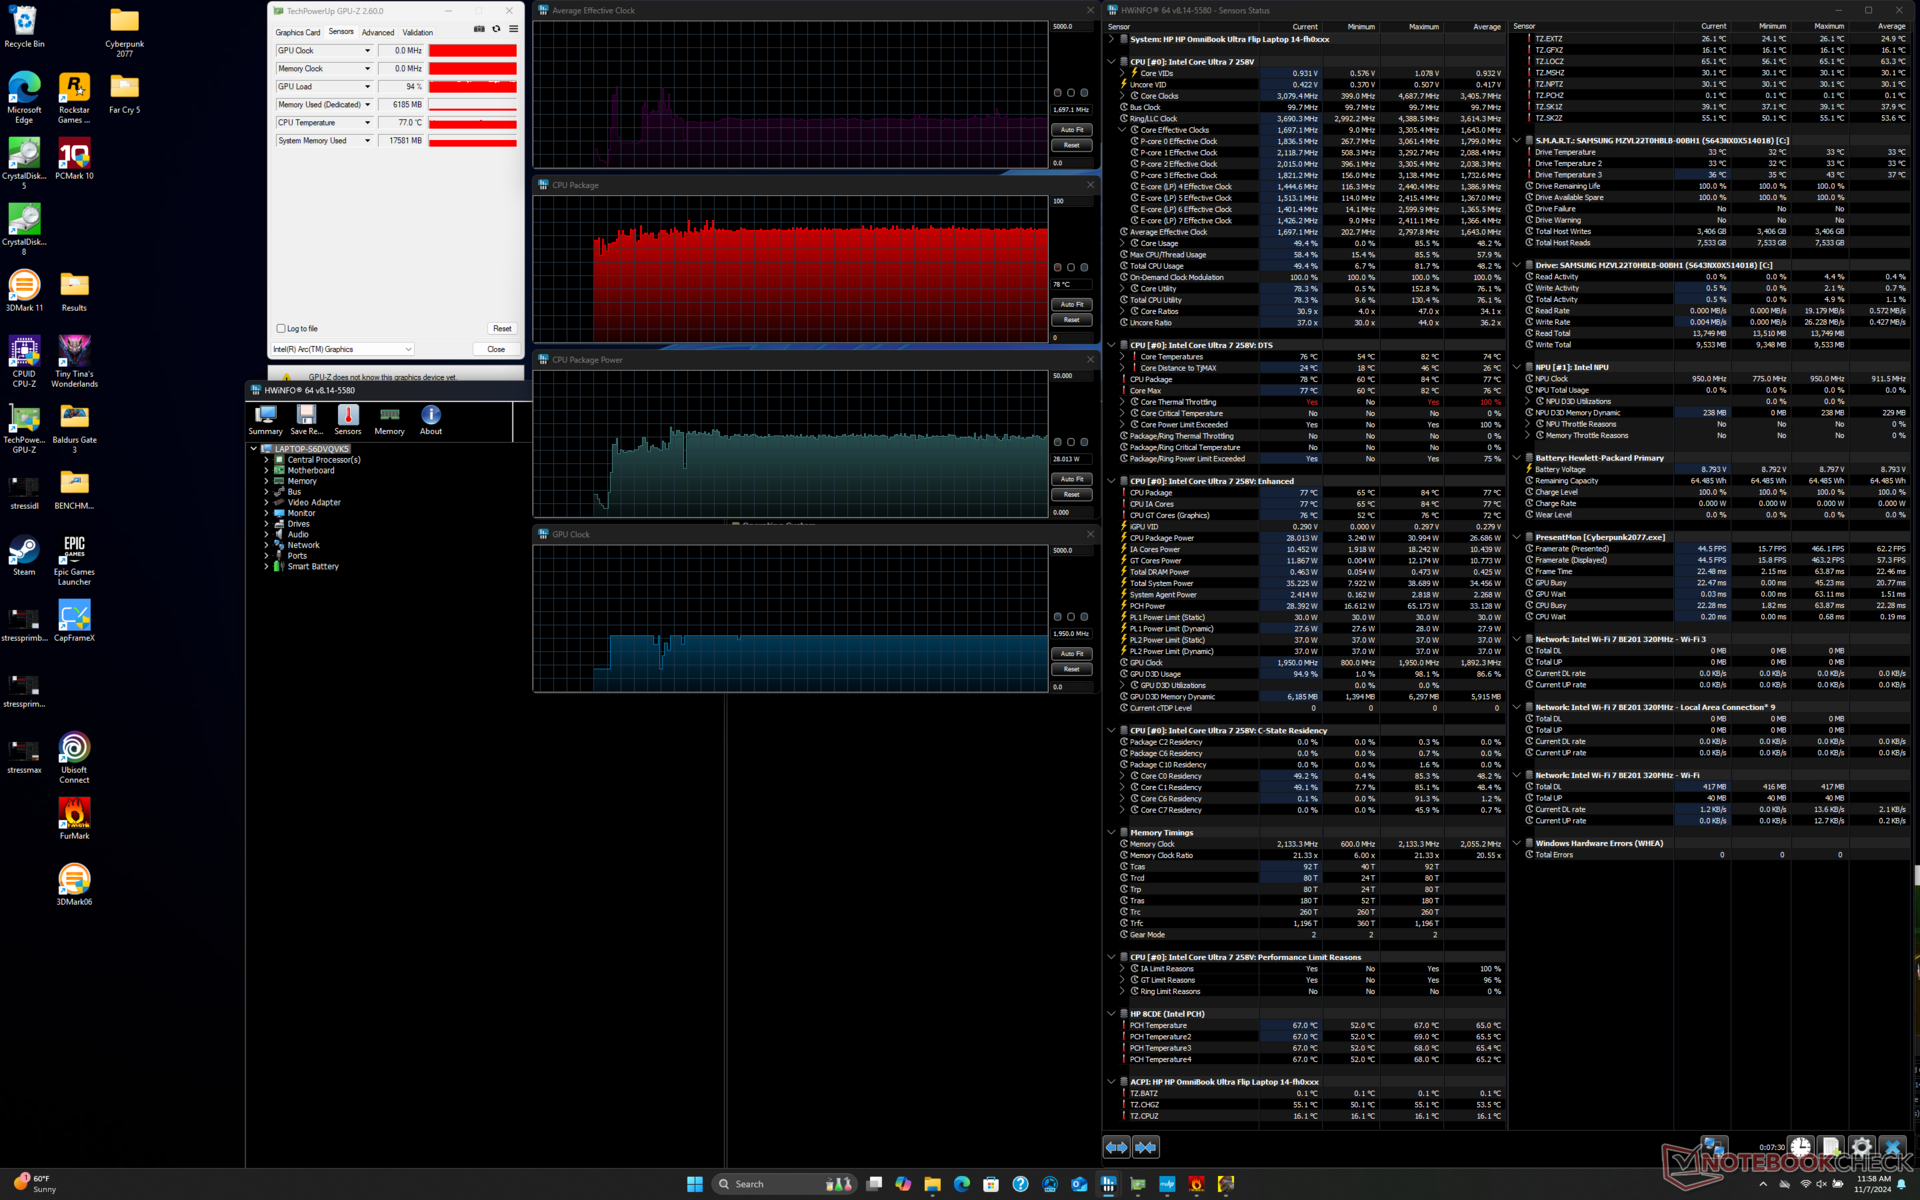
Task: Open the Memory Clock sensor dropdown
Action: (x=367, y=69)
